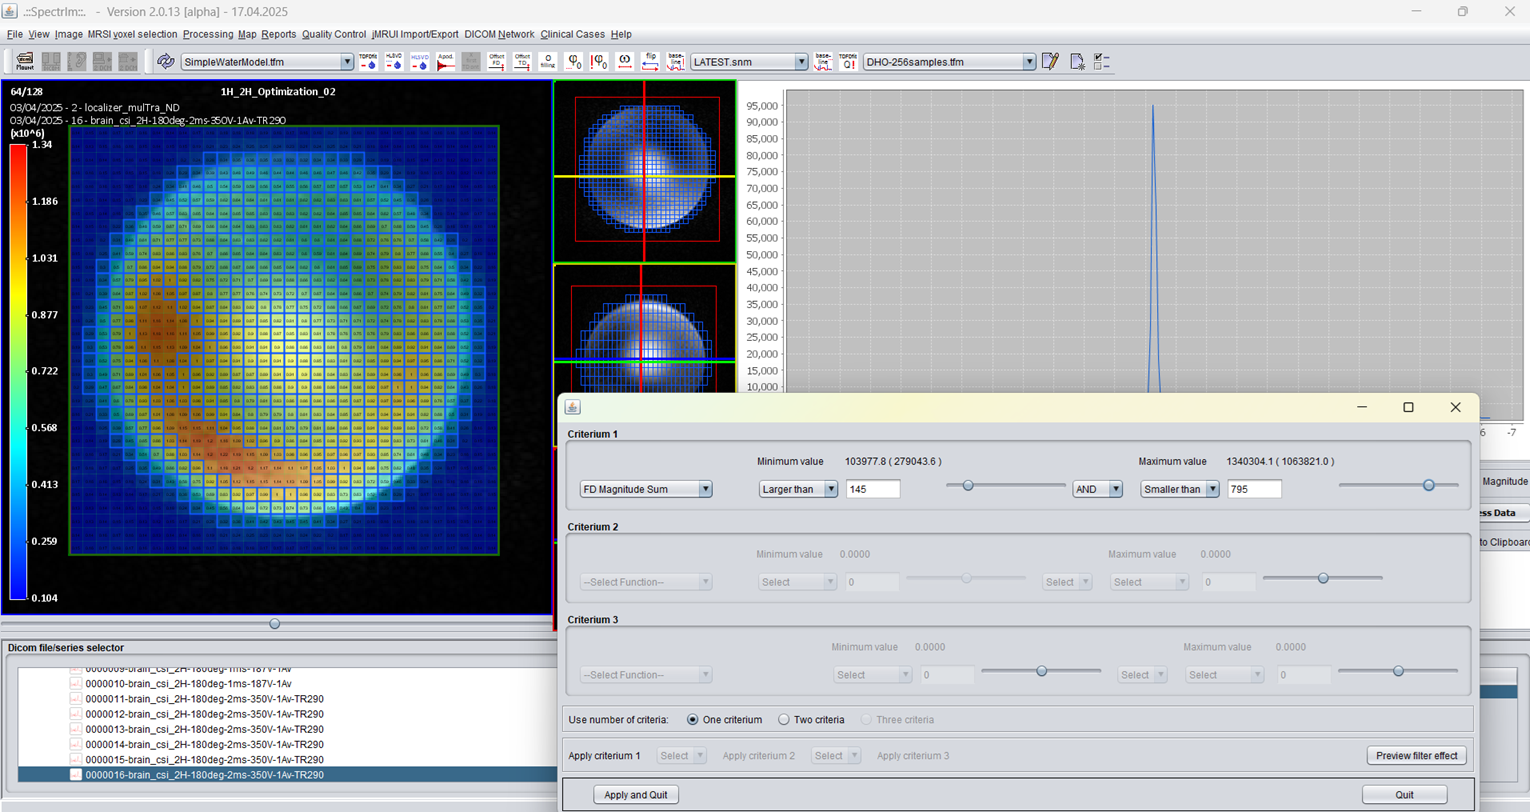
Task: Open the DHO-256samples.tfm dropdown
Action: [1029, 62]
